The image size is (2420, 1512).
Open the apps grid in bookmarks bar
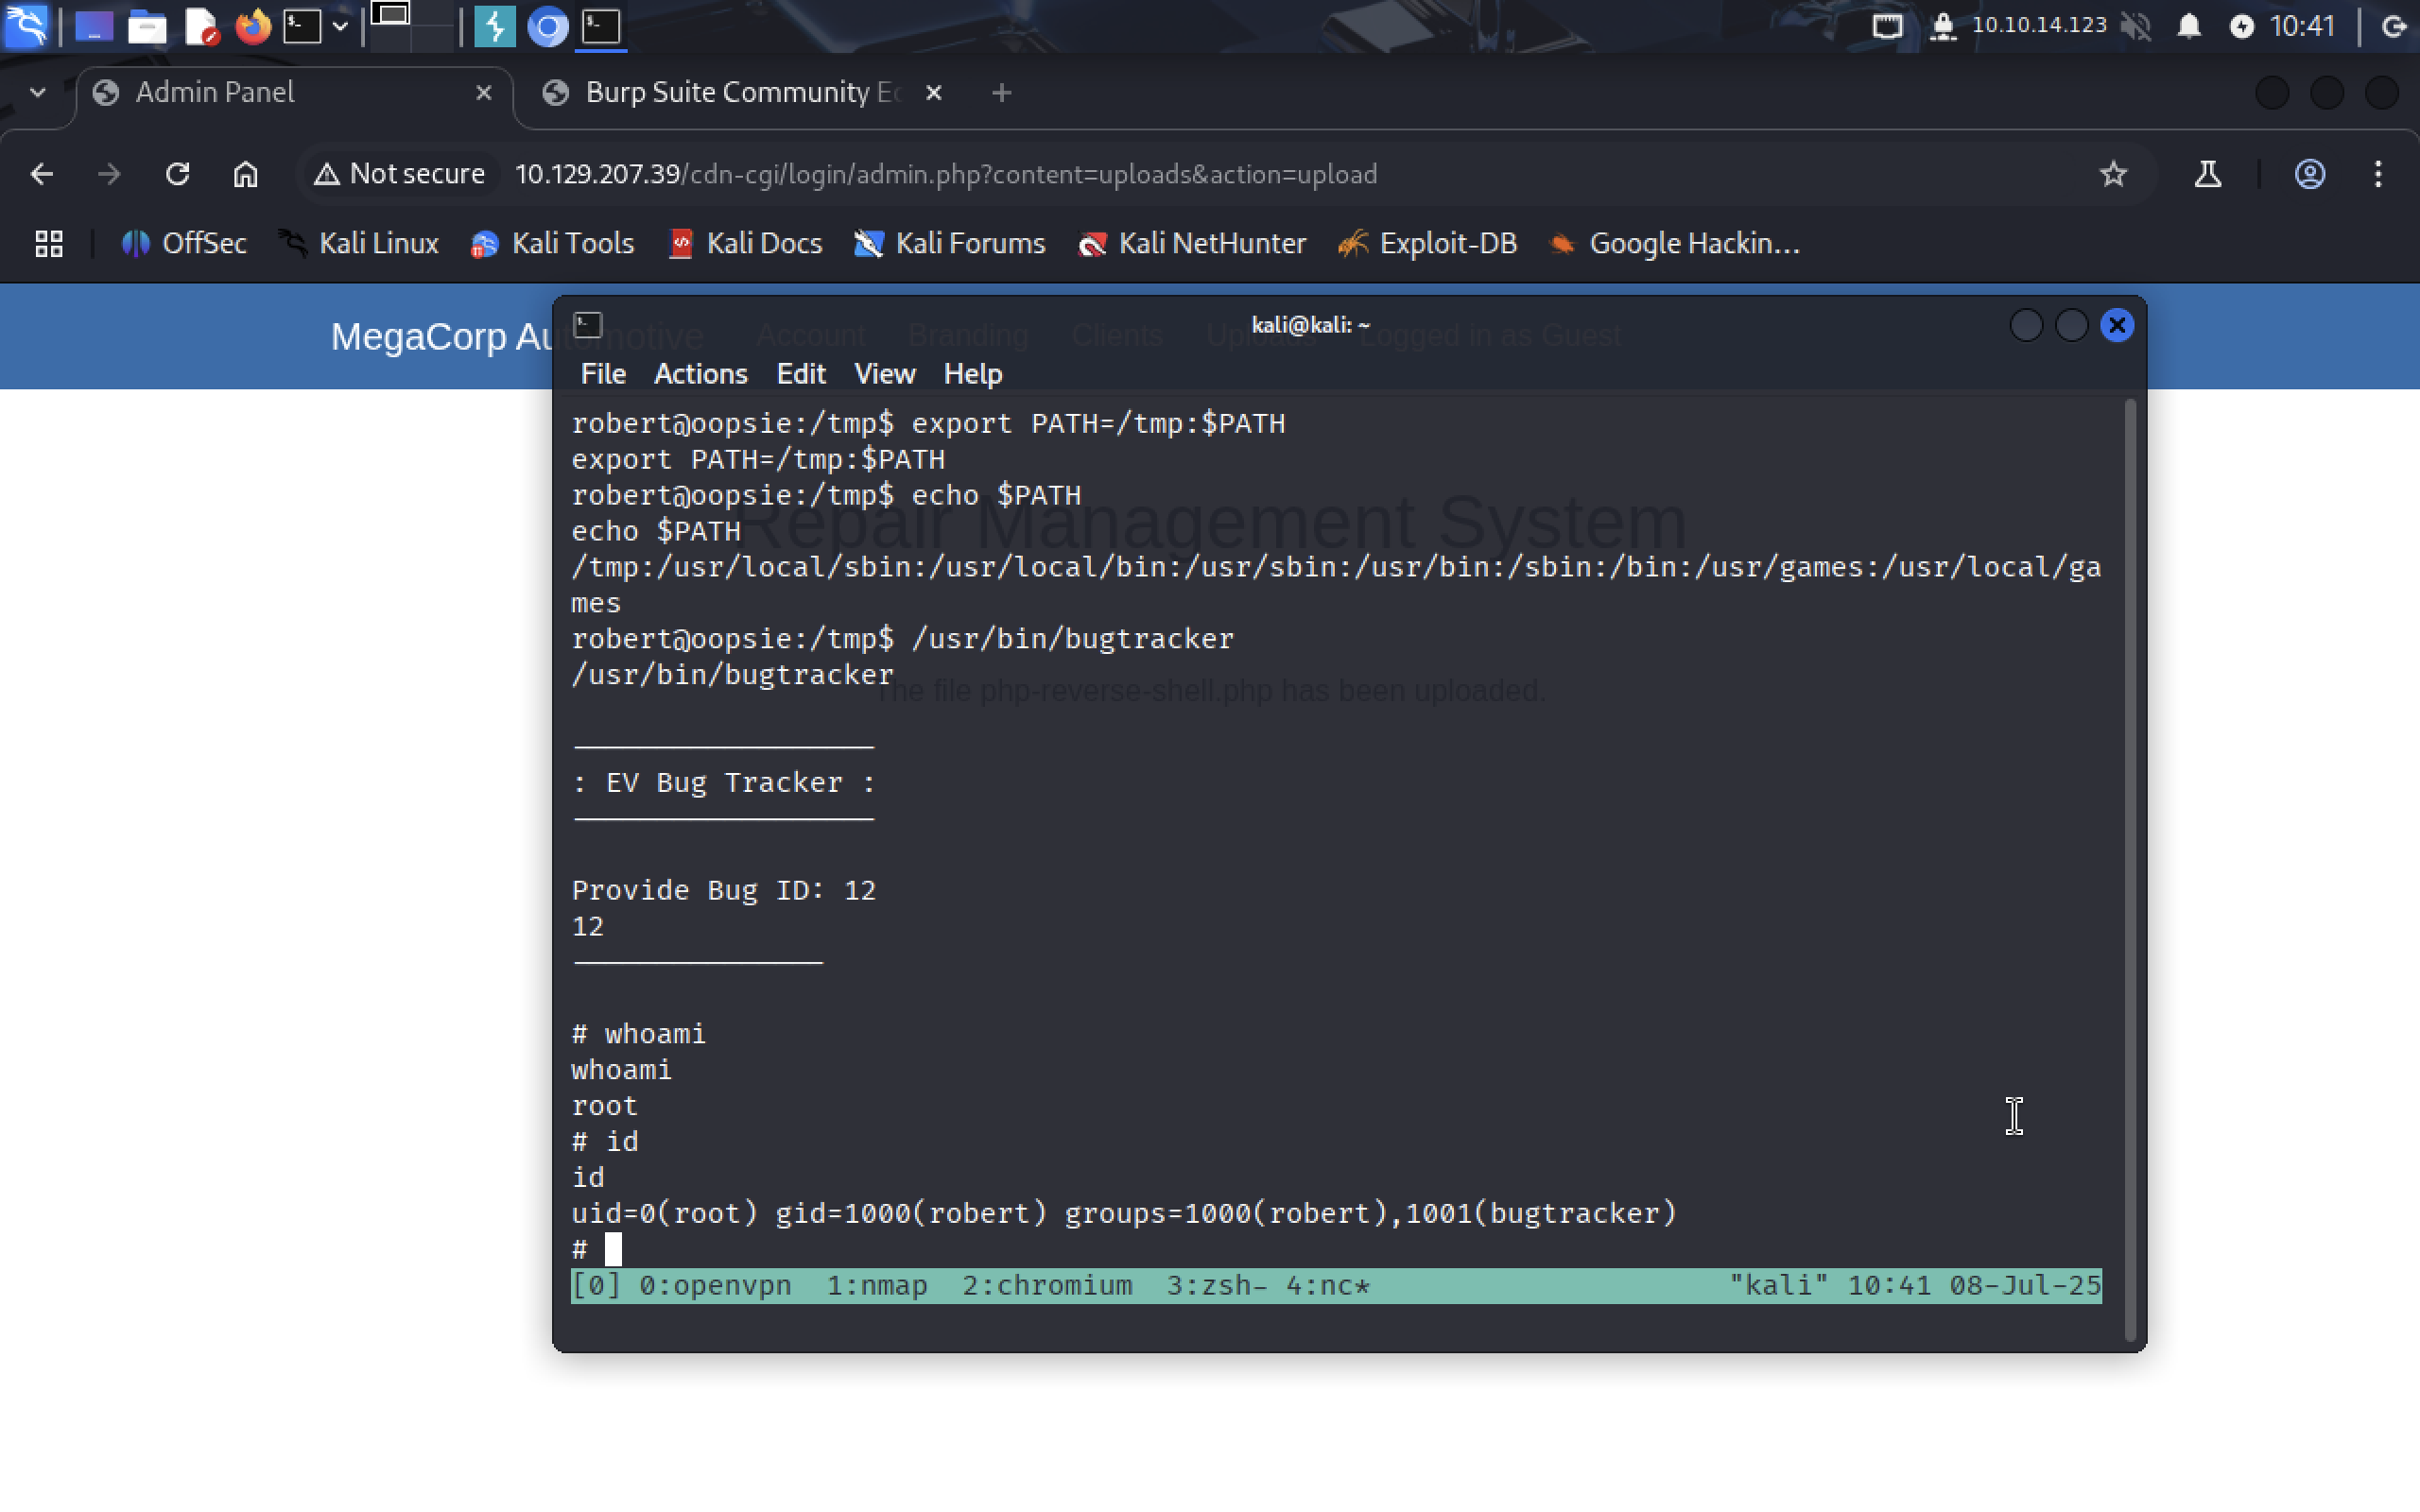point(49,243)
